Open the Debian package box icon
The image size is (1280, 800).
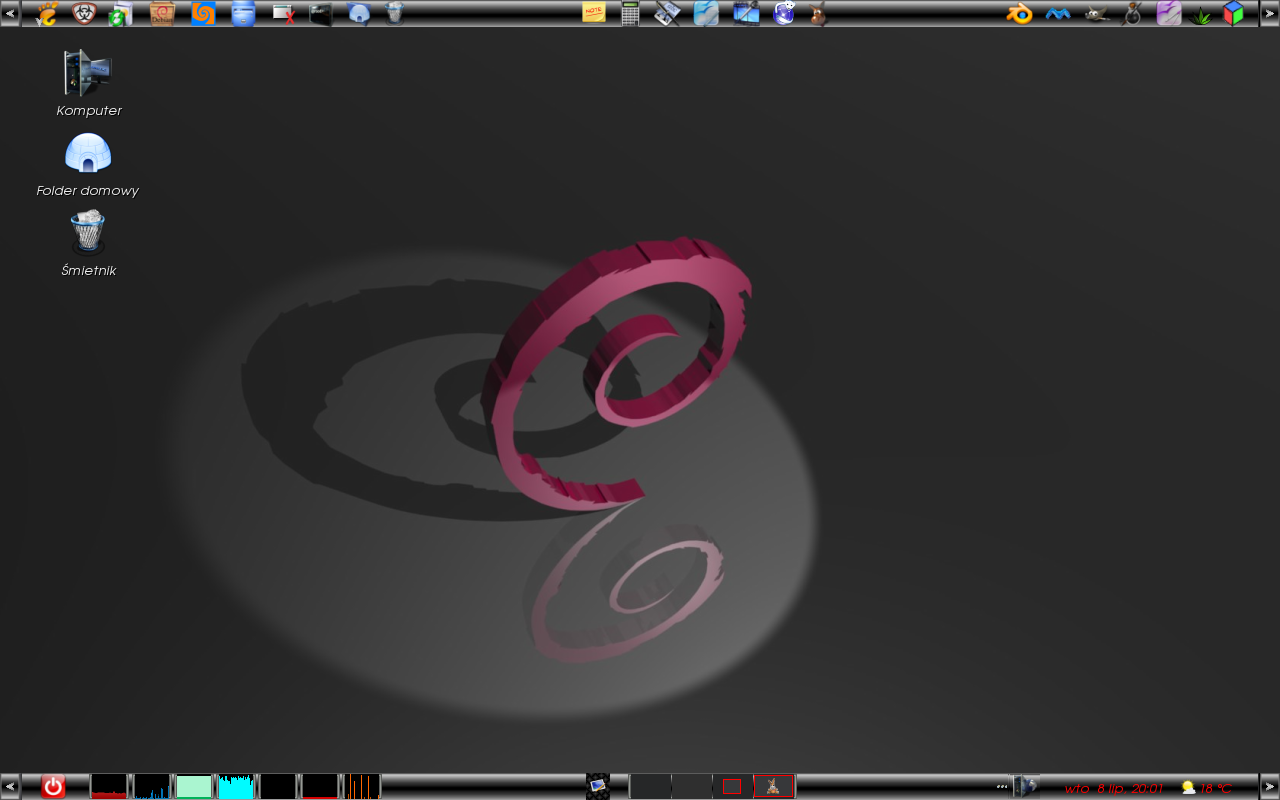tap(162, 13)
